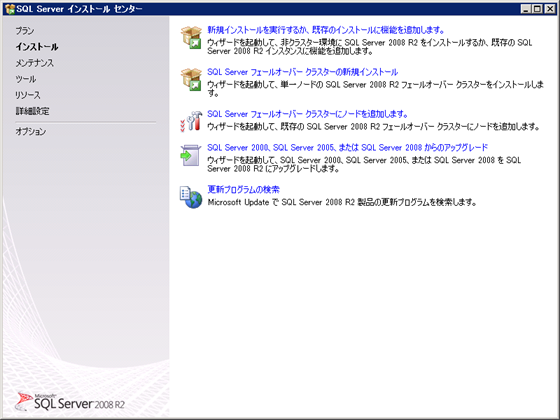The width and height of the screenshot is (560, 420).
Task: Click the Microsoft Update description text
Action: tap(342, 202)
